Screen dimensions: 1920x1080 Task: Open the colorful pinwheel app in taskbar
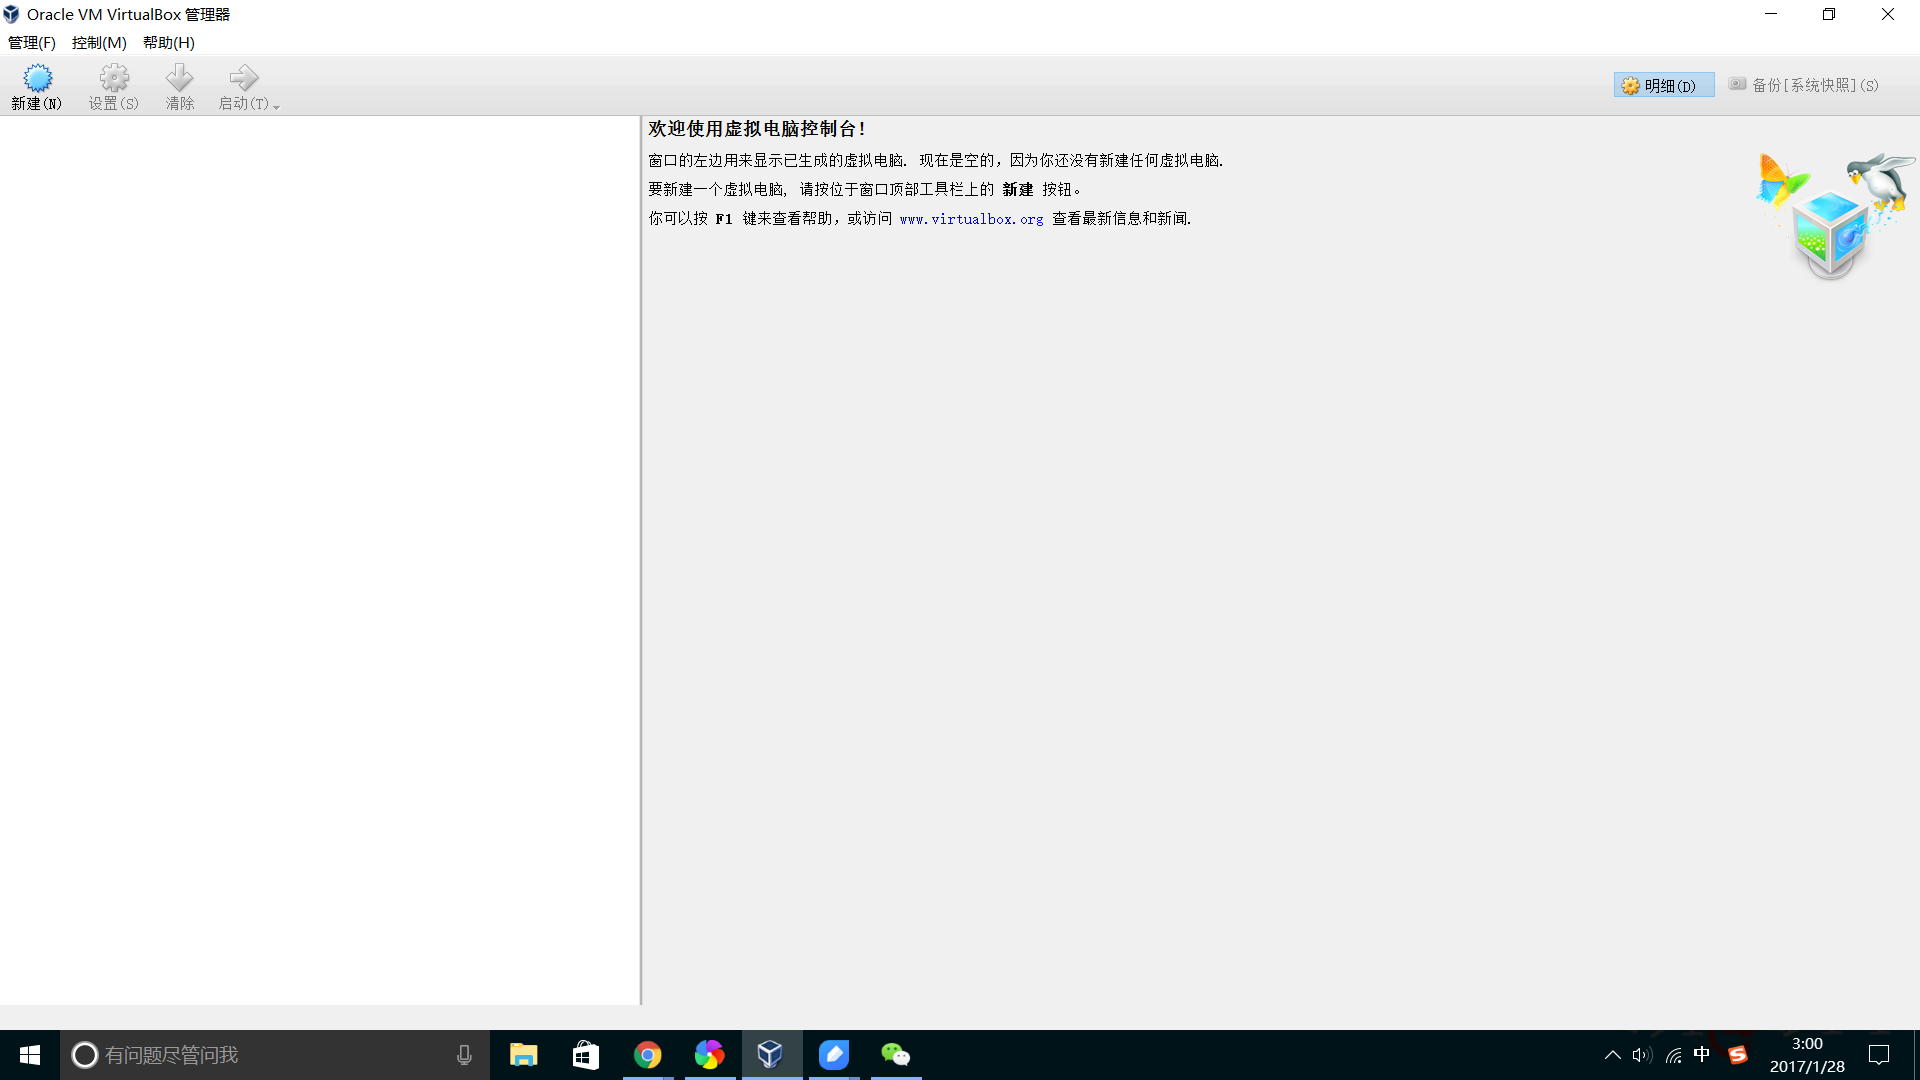pos(710,1055)
